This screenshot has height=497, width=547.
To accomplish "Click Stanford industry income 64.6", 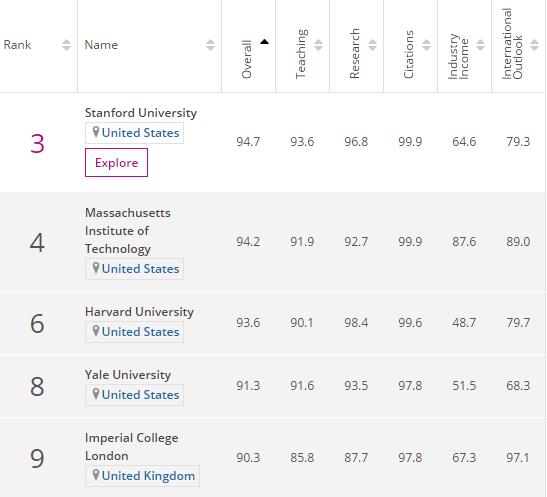I will point(464,142).
